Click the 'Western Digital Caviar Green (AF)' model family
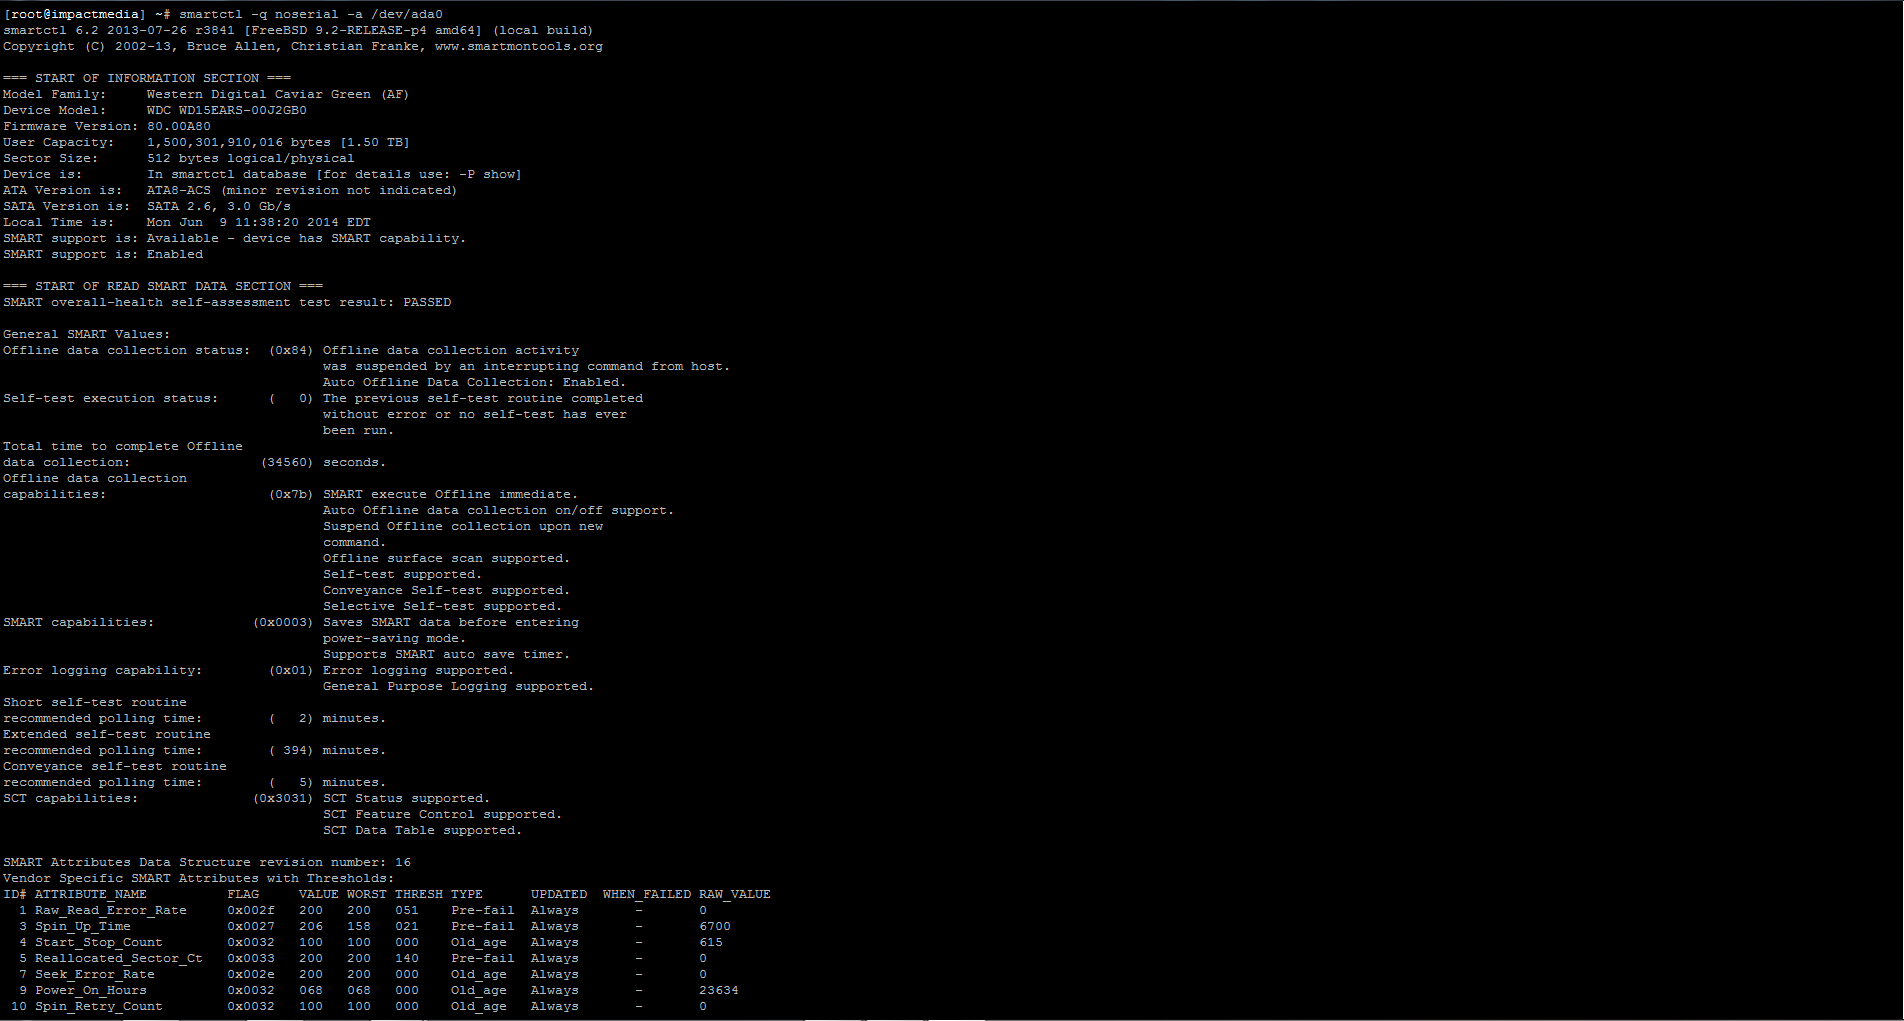 click(278, 95)
